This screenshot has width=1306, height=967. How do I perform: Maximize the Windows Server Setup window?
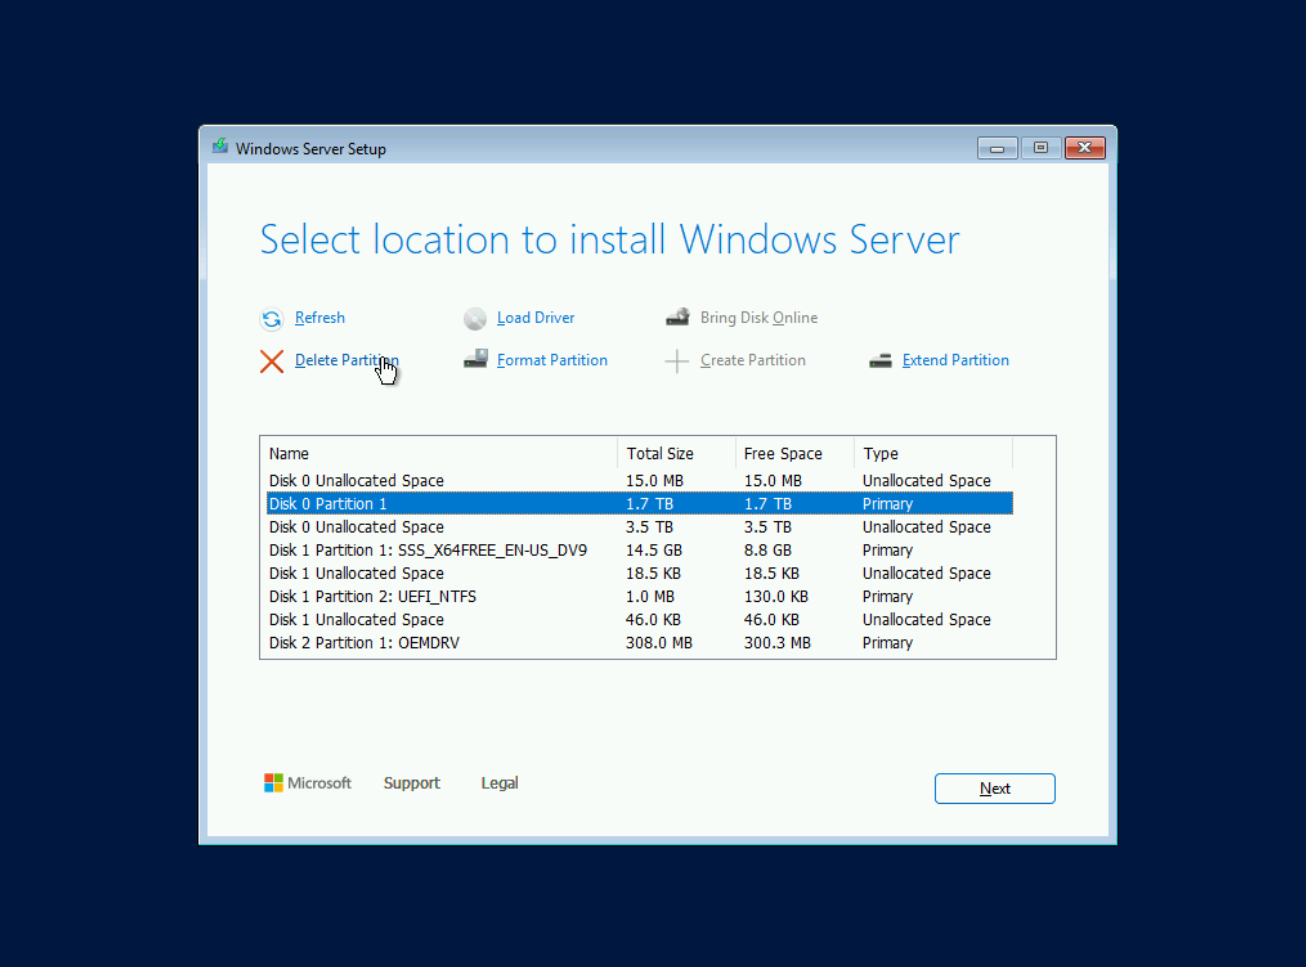click(1041, 148)
